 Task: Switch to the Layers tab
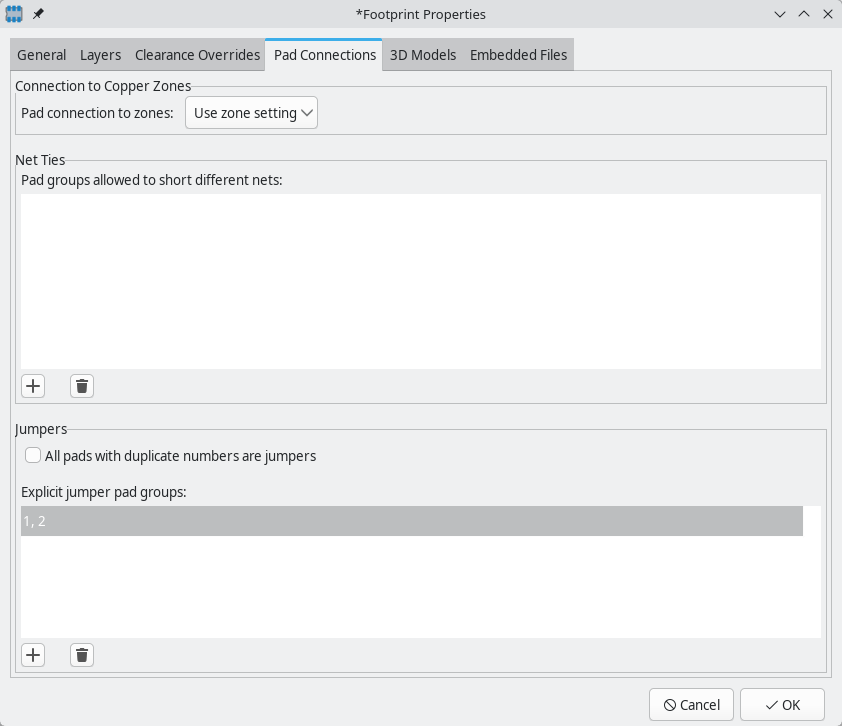tap(100, 55)
